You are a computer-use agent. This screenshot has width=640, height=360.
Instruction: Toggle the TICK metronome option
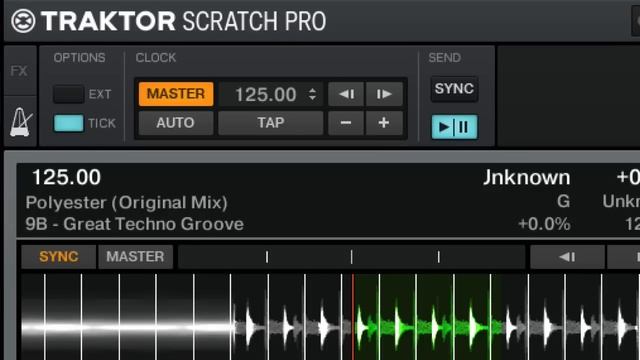click(69, 123)
